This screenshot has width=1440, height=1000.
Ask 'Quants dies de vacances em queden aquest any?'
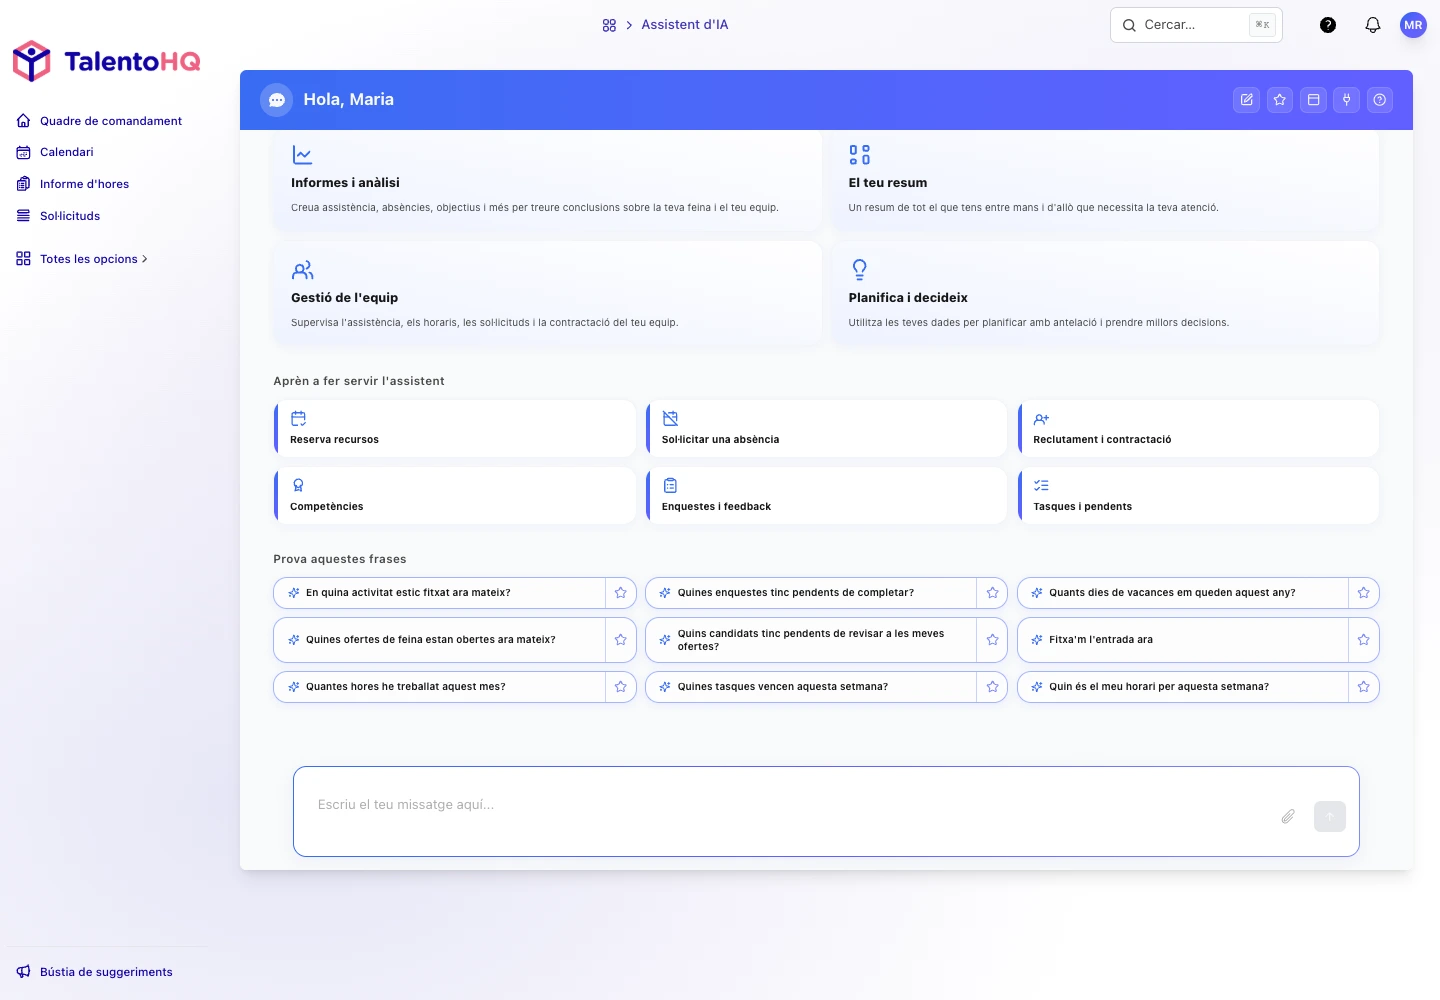1183,593
